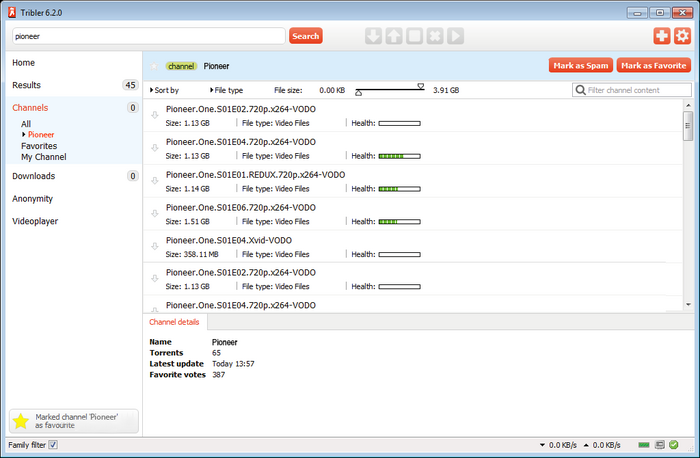Open the settings gear icon
The width and height of the screenshot is (700, 458).
point(682,36)
